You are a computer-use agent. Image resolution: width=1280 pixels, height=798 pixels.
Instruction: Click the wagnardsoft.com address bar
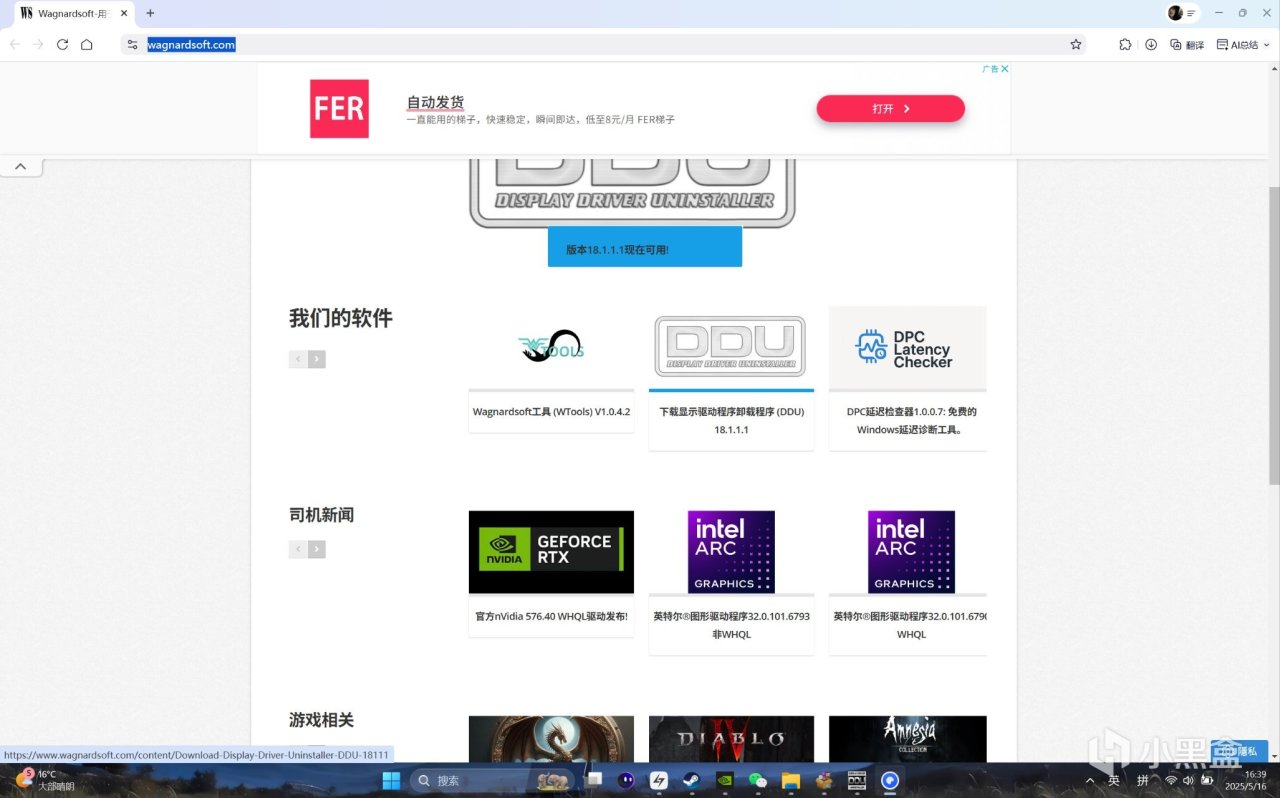pyautogui.click(x=604, y=44)
